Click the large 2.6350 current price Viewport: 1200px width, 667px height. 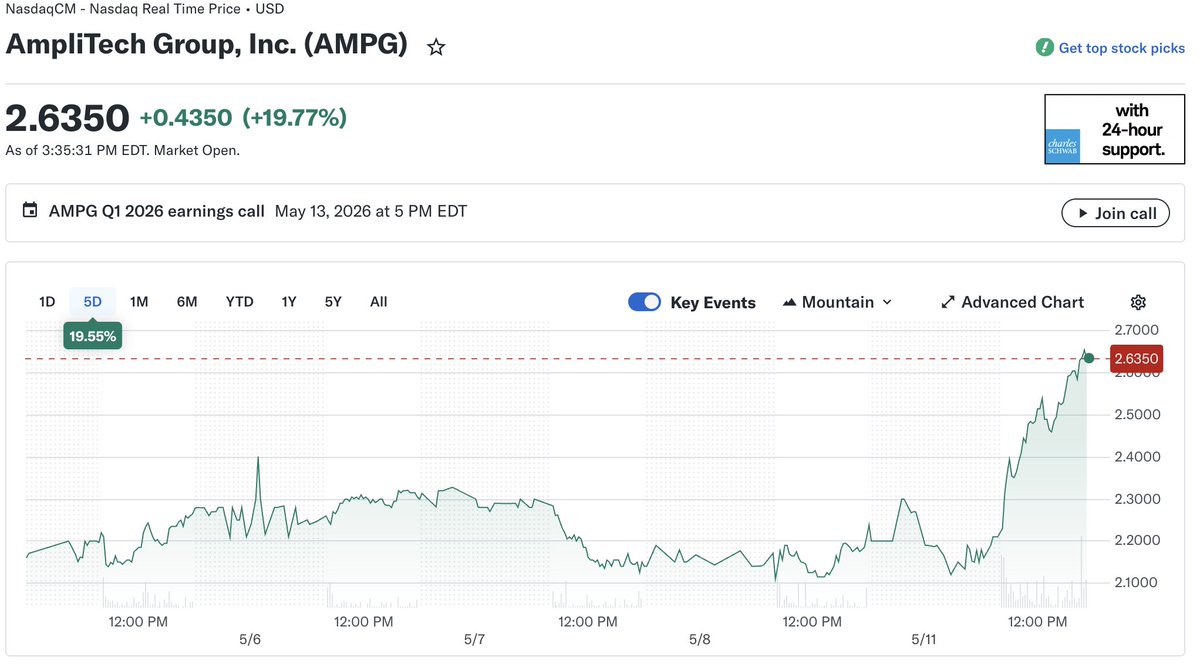pos(67,118)
